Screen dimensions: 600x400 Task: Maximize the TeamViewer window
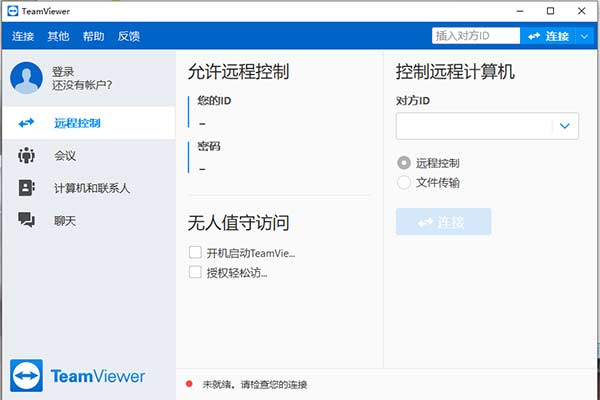550,11
